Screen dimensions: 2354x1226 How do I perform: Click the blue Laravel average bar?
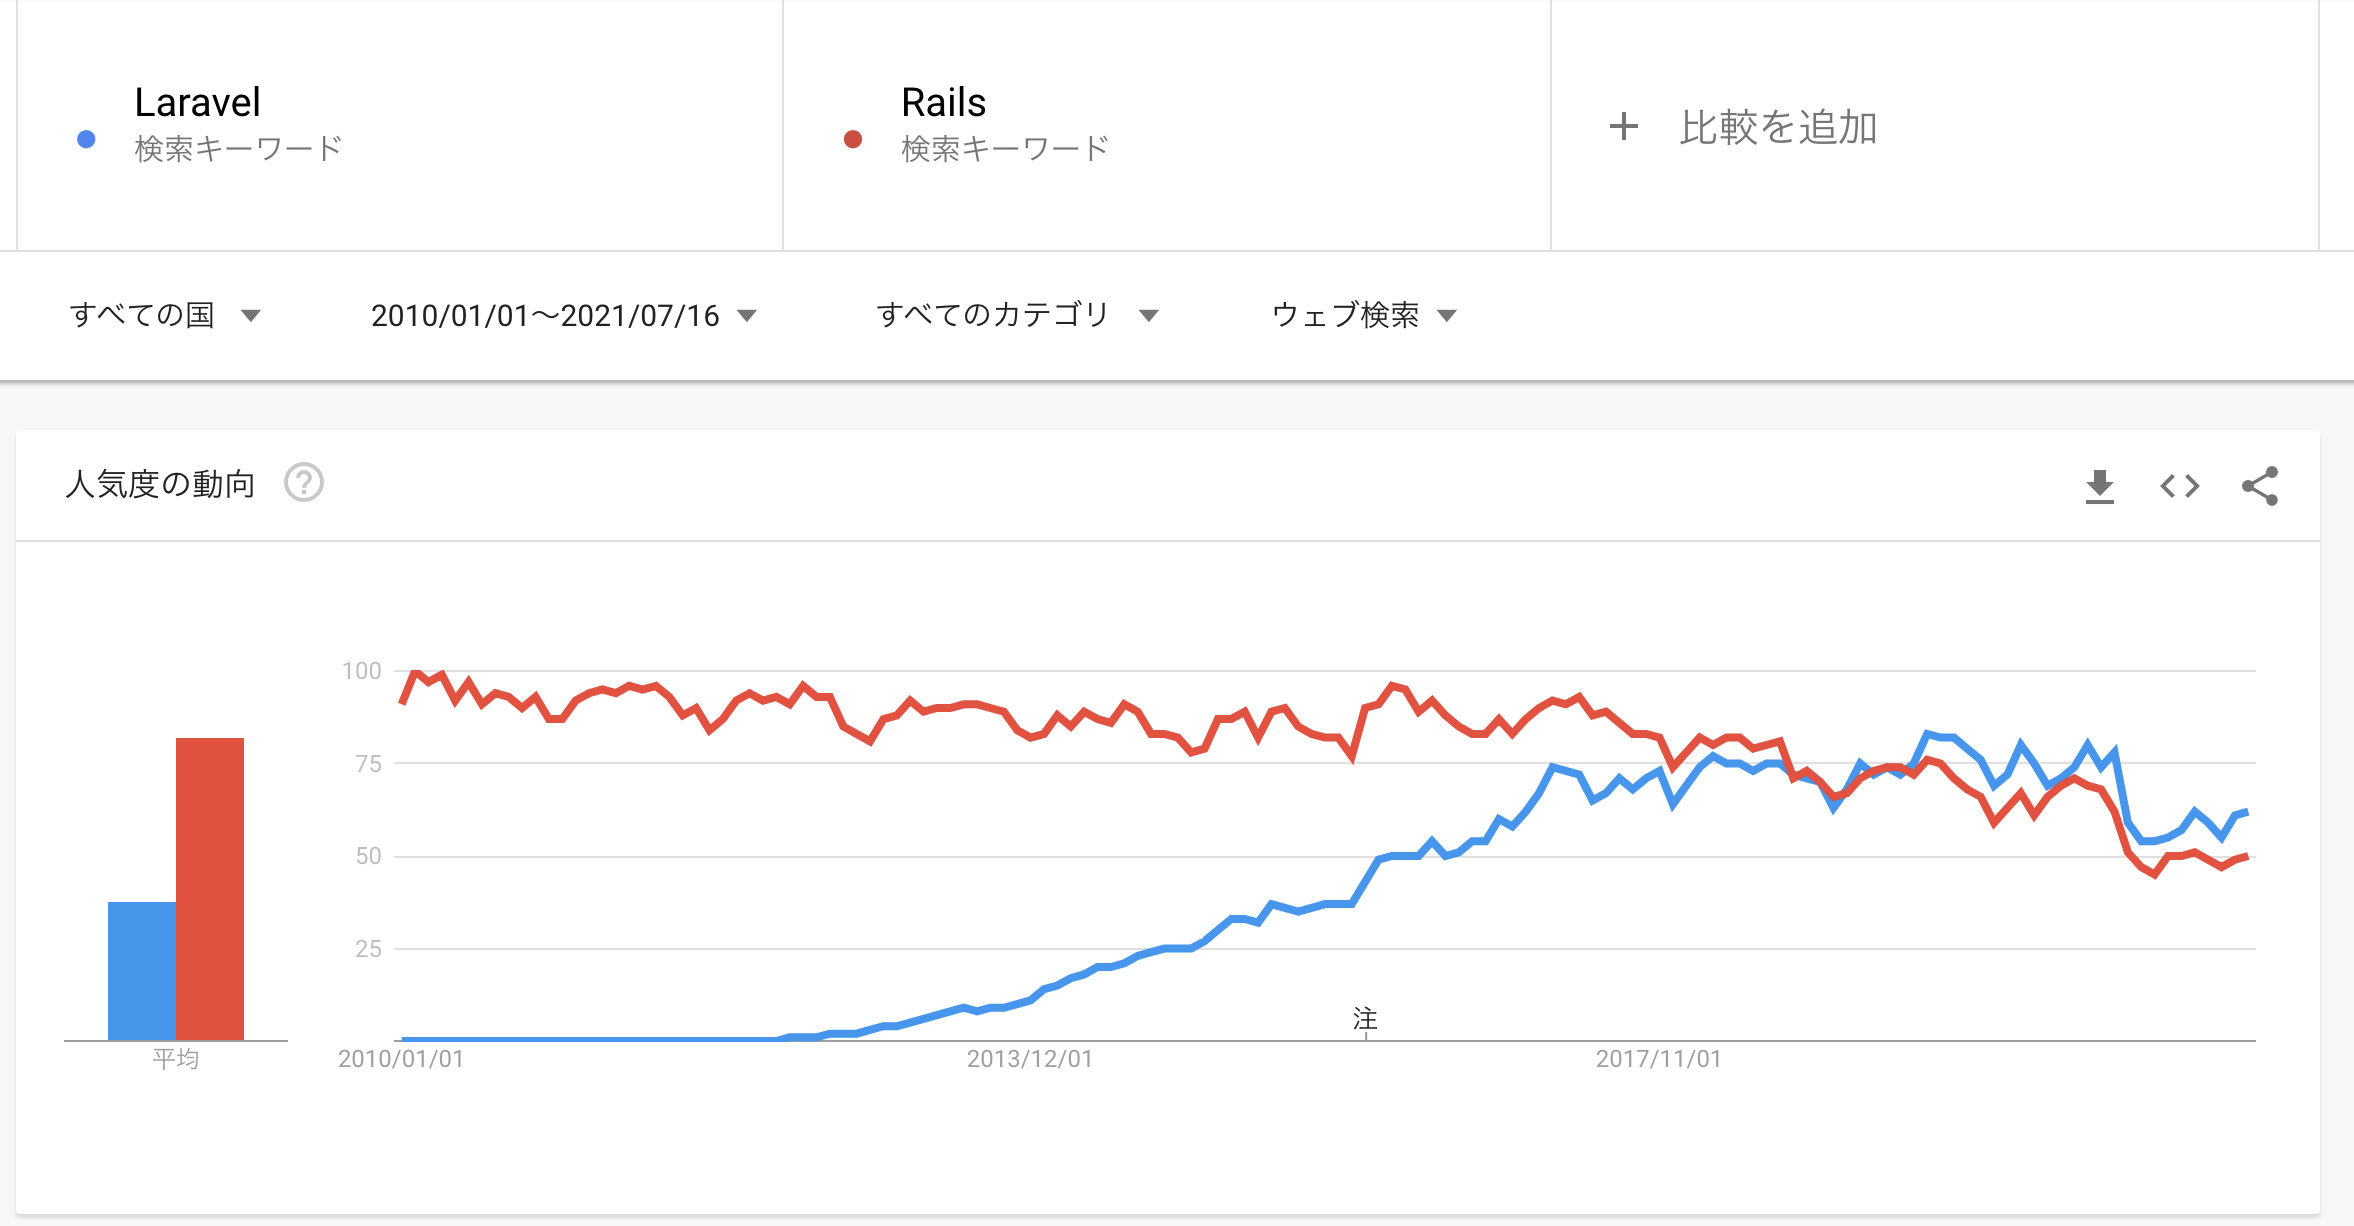click(142, 970)
